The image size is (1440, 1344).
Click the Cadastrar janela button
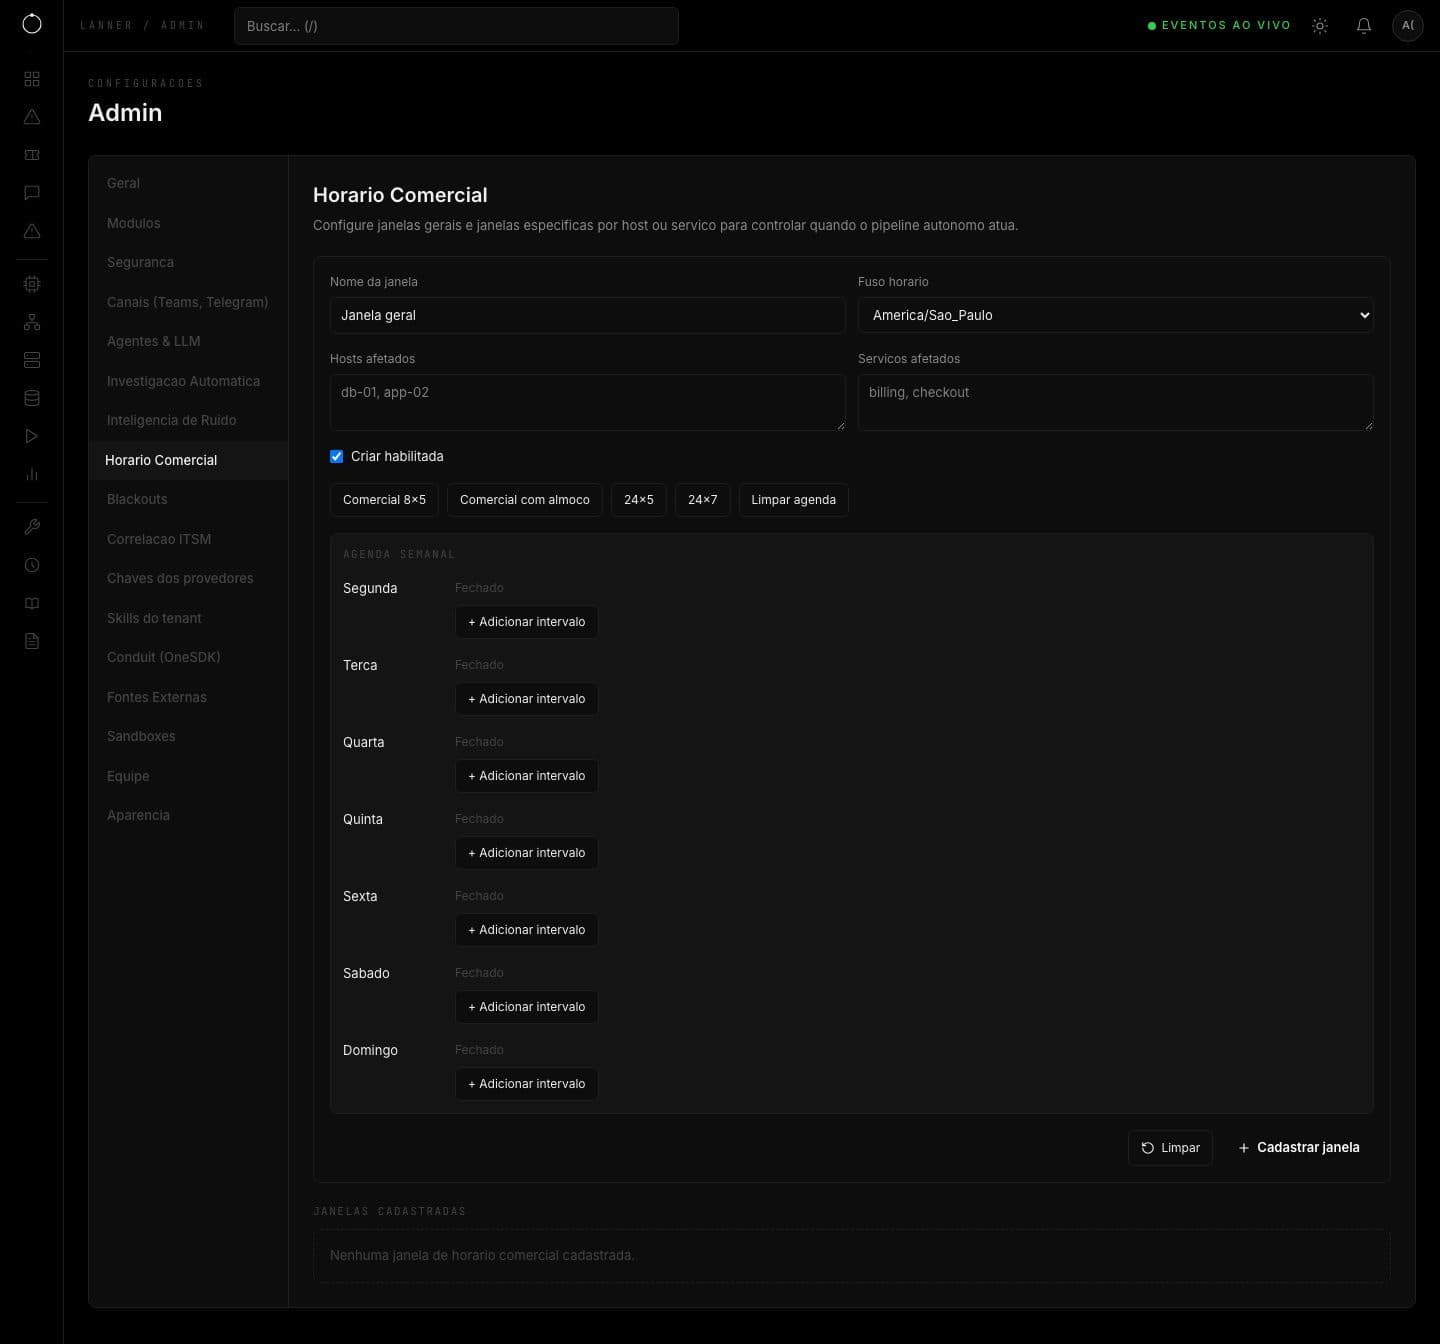click(1299, 1148)
